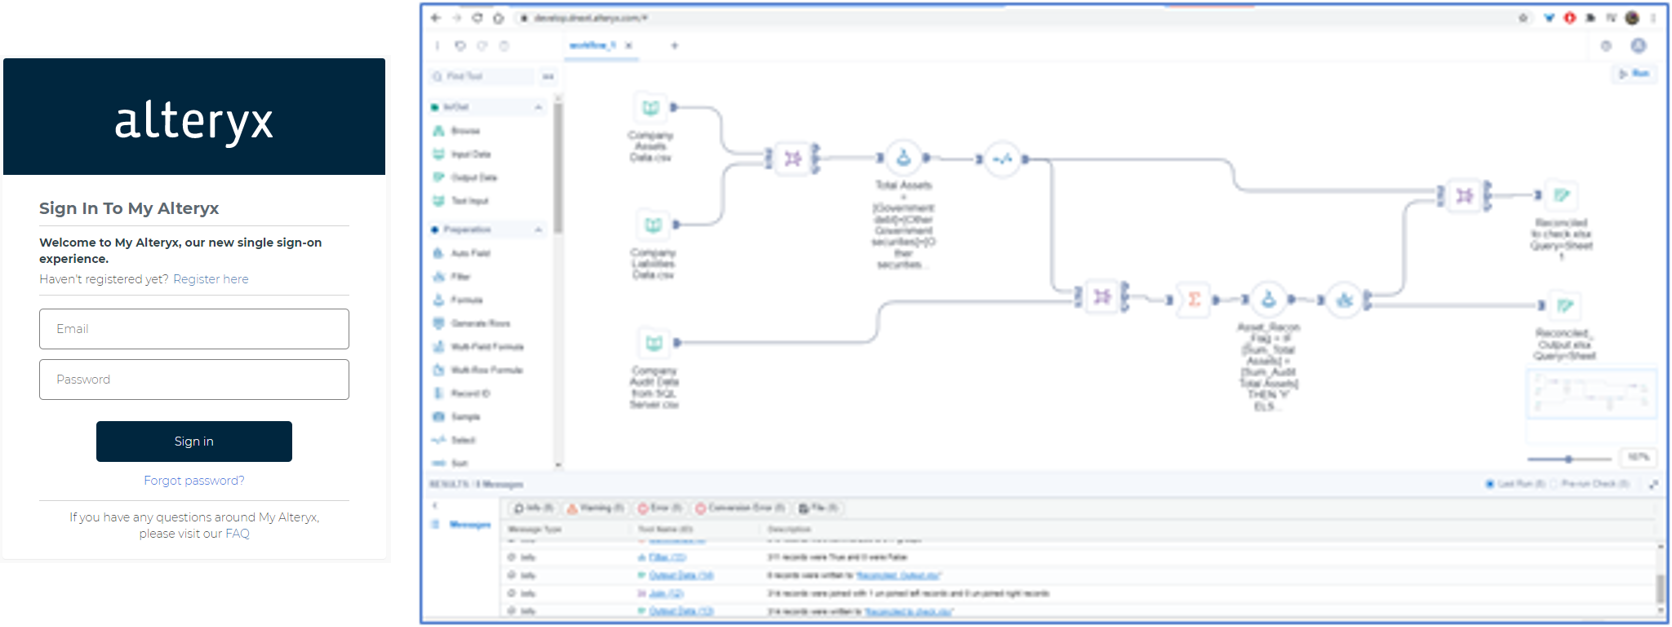Screen dimensions: 1672x627
Task: Collapse the tool palette toggle button
Action: point(548,76)
